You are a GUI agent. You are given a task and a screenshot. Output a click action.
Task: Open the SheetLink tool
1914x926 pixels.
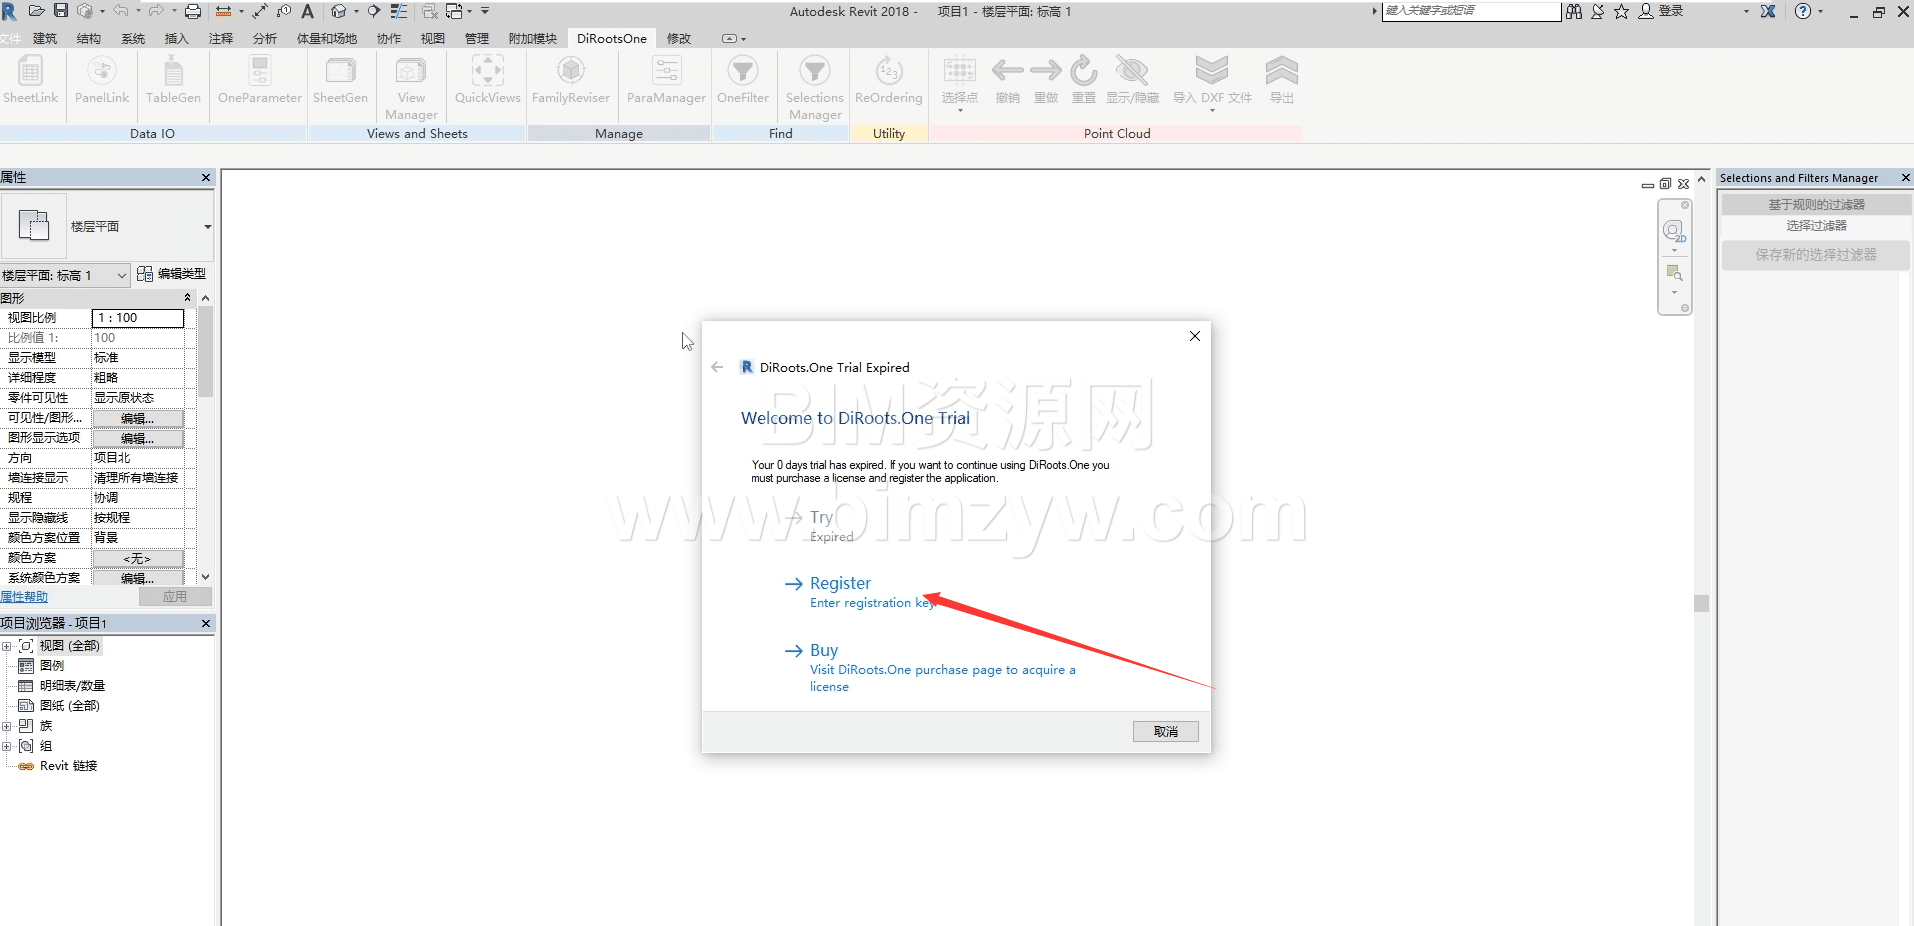pos(31,80)
